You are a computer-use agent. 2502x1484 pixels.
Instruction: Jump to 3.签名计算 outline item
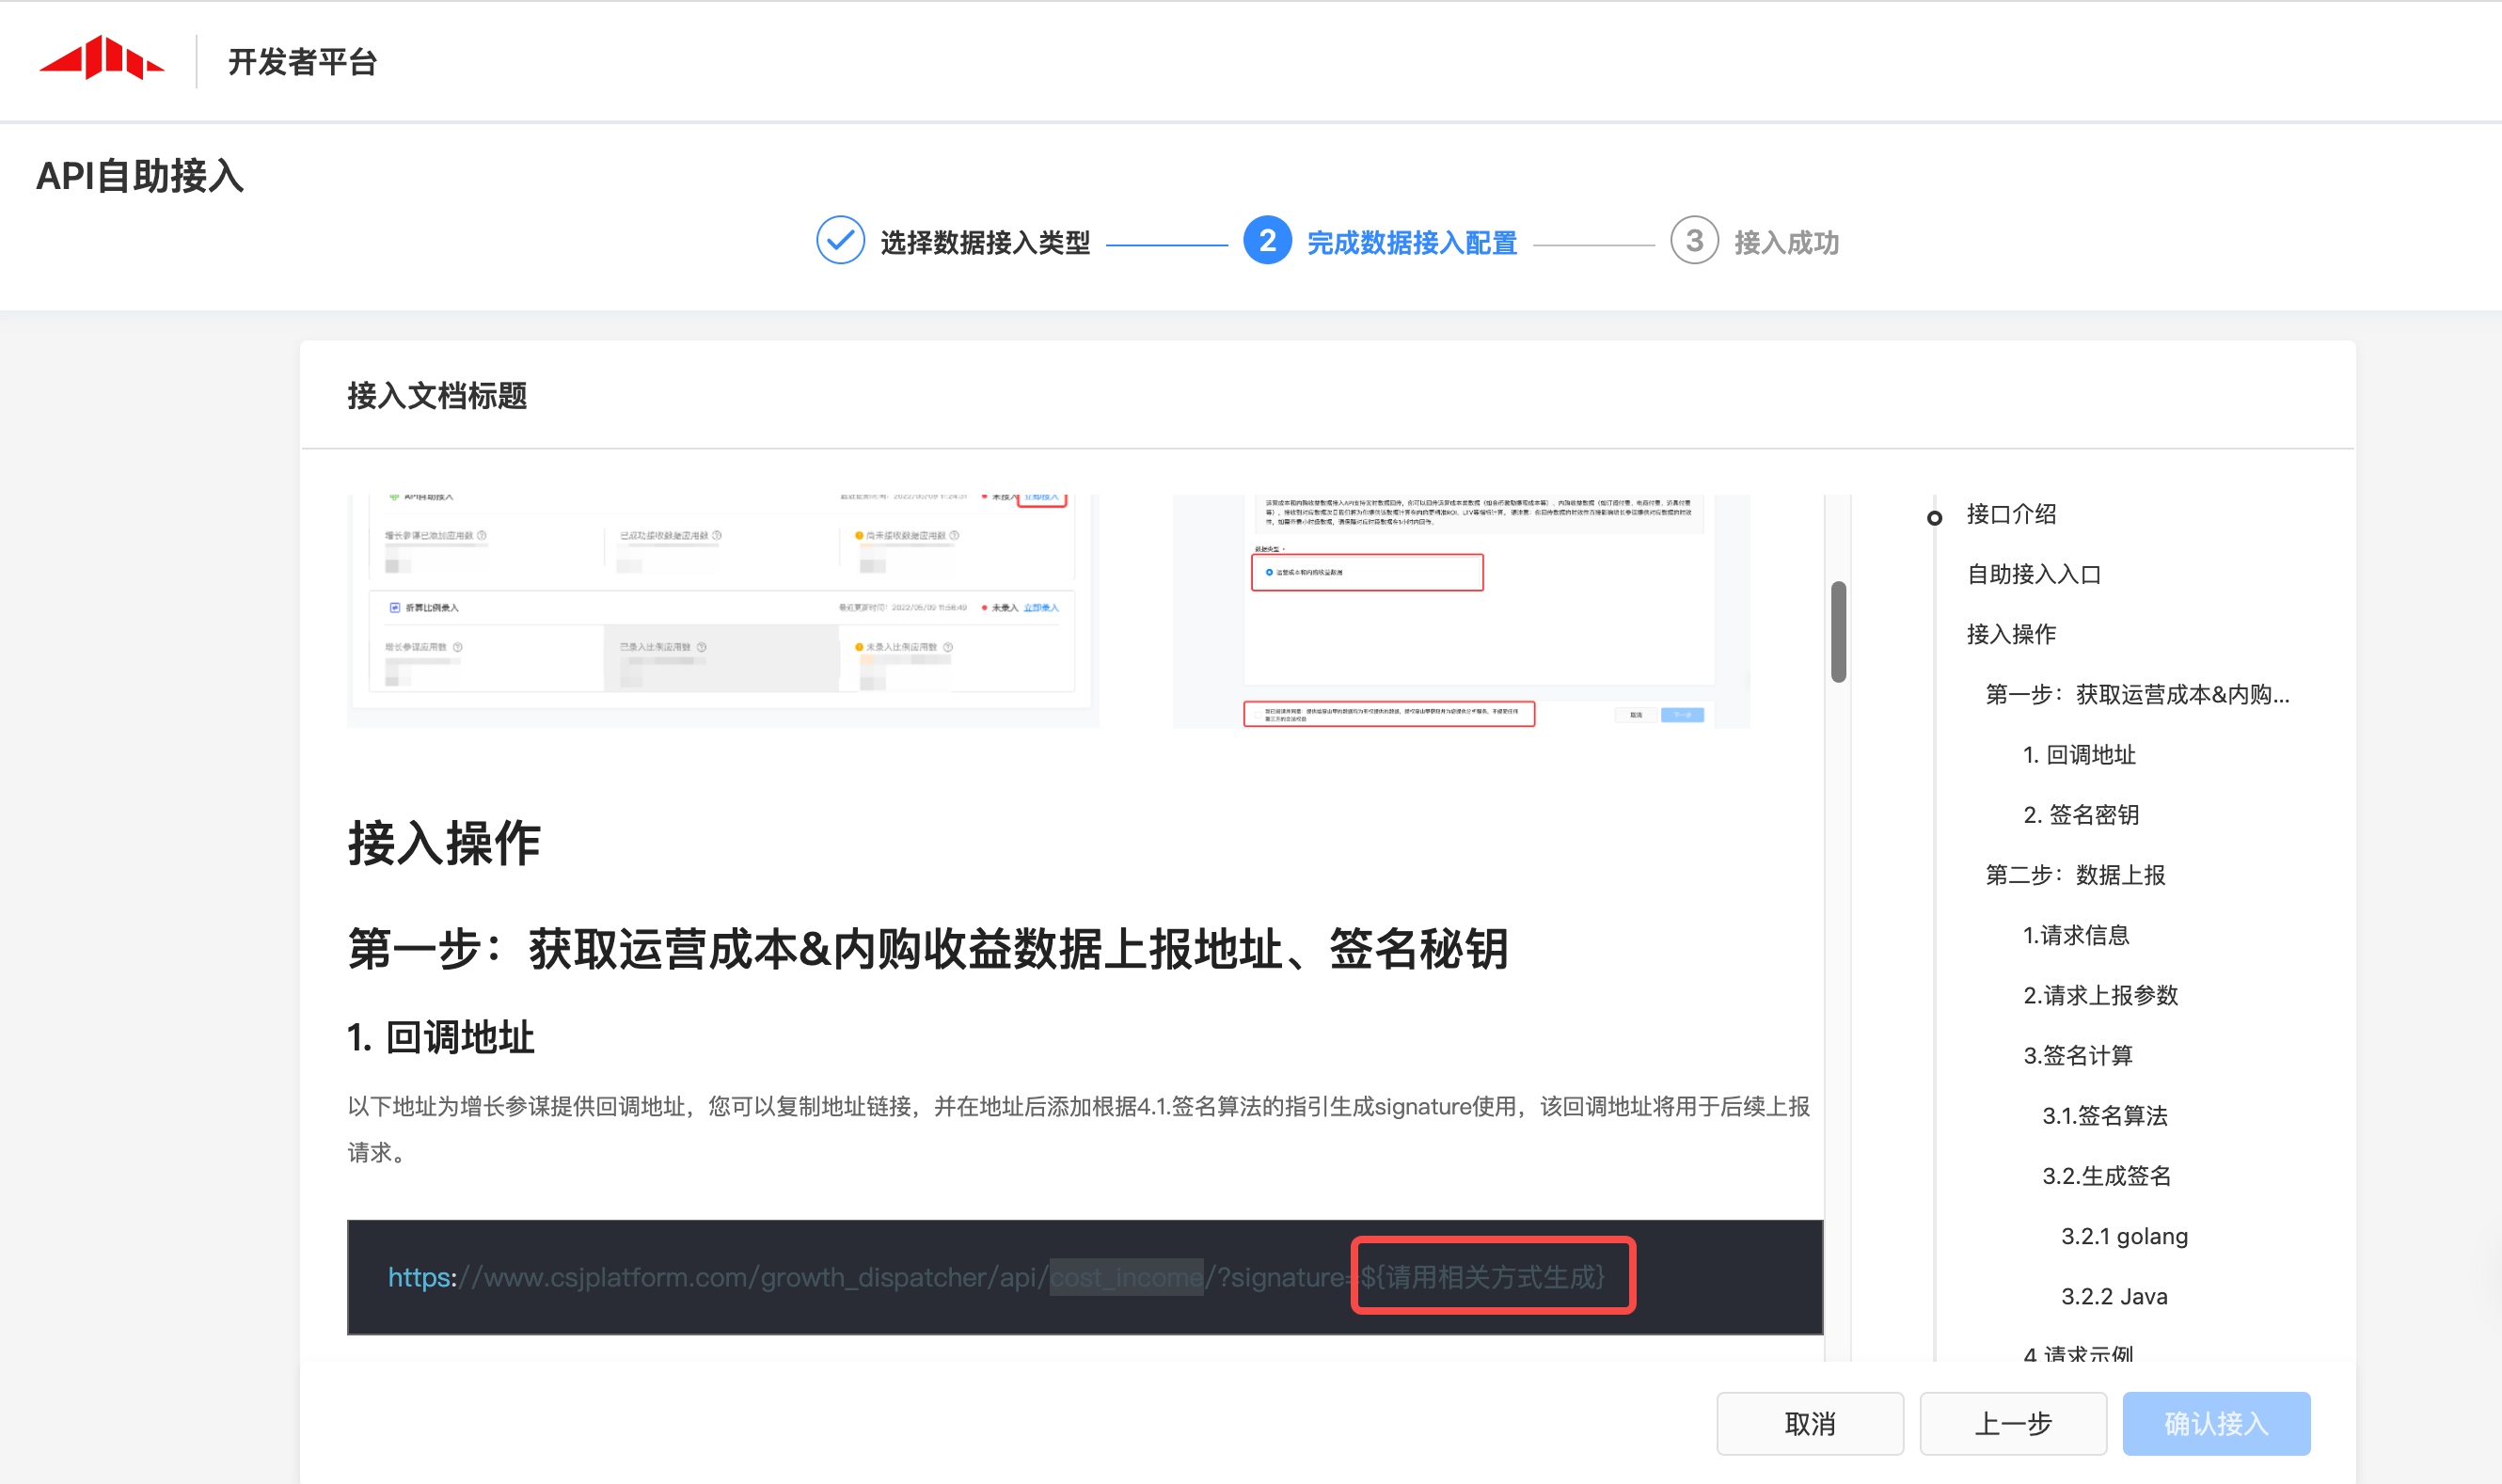point(2078,1055)
